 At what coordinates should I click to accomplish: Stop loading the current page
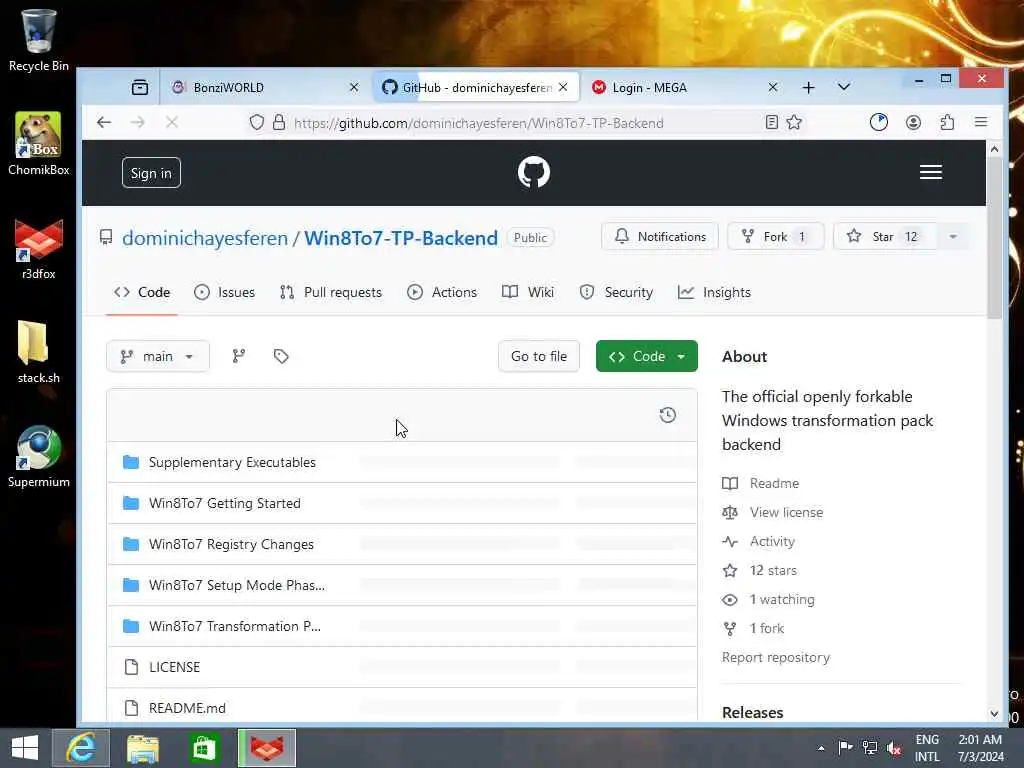tap(172, 122)
